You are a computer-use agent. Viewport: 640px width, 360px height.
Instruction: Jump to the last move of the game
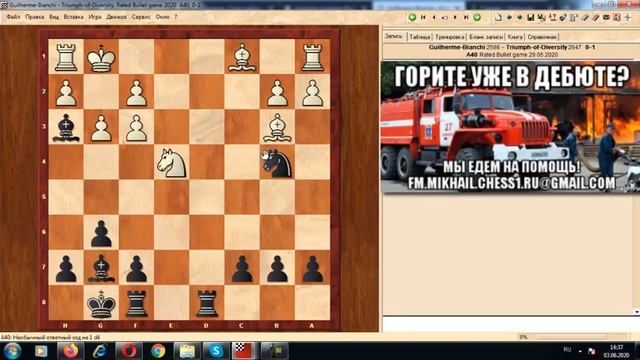(466, 17)
